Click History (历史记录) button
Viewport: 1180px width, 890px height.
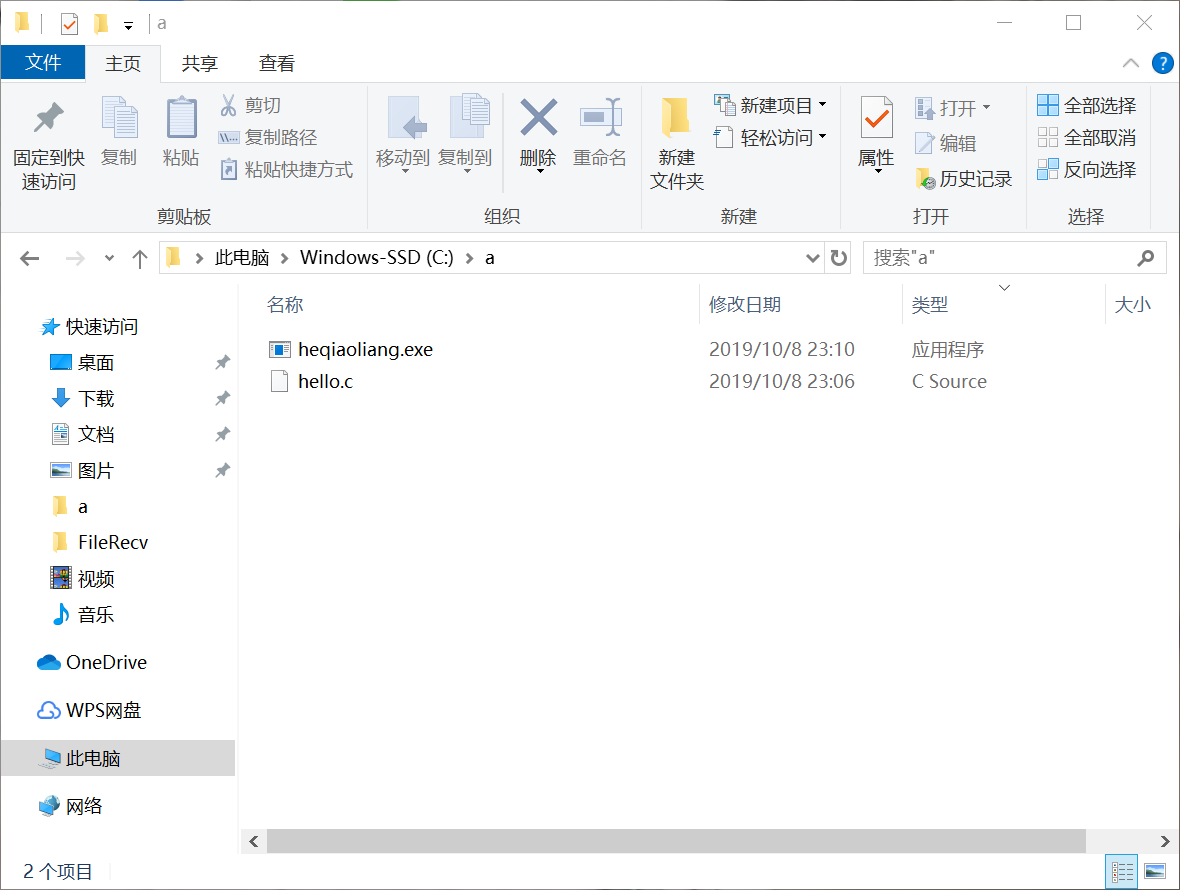(964, 179)
